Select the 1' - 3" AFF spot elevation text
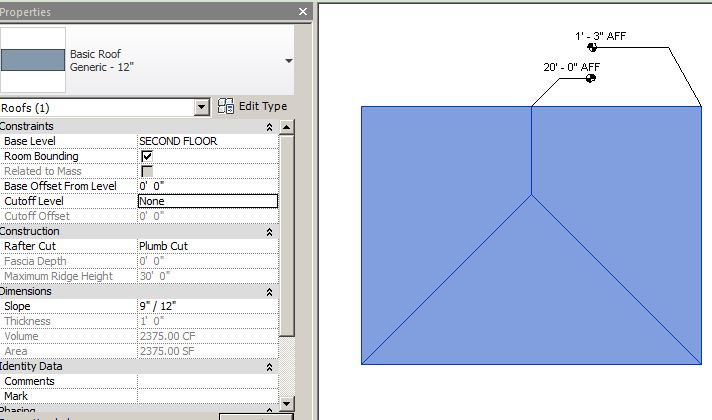712x420 pixels. [x=600, y=36]
